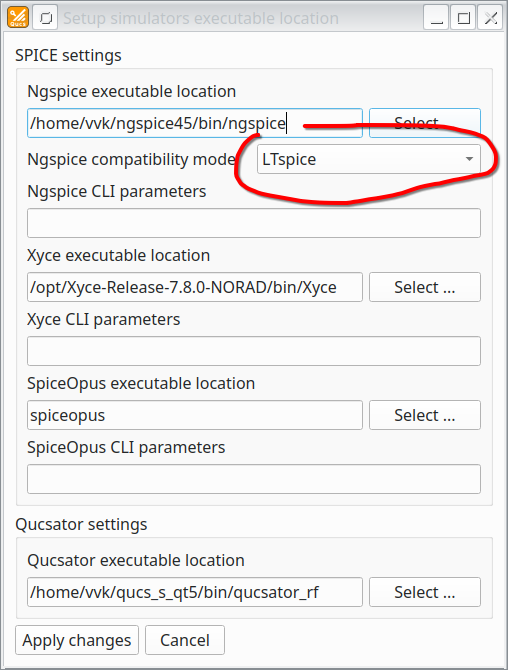The height and width of the screenshot is (670, 508).
Task: Focus the Qucsator executable location field
Action: (195, 592)
